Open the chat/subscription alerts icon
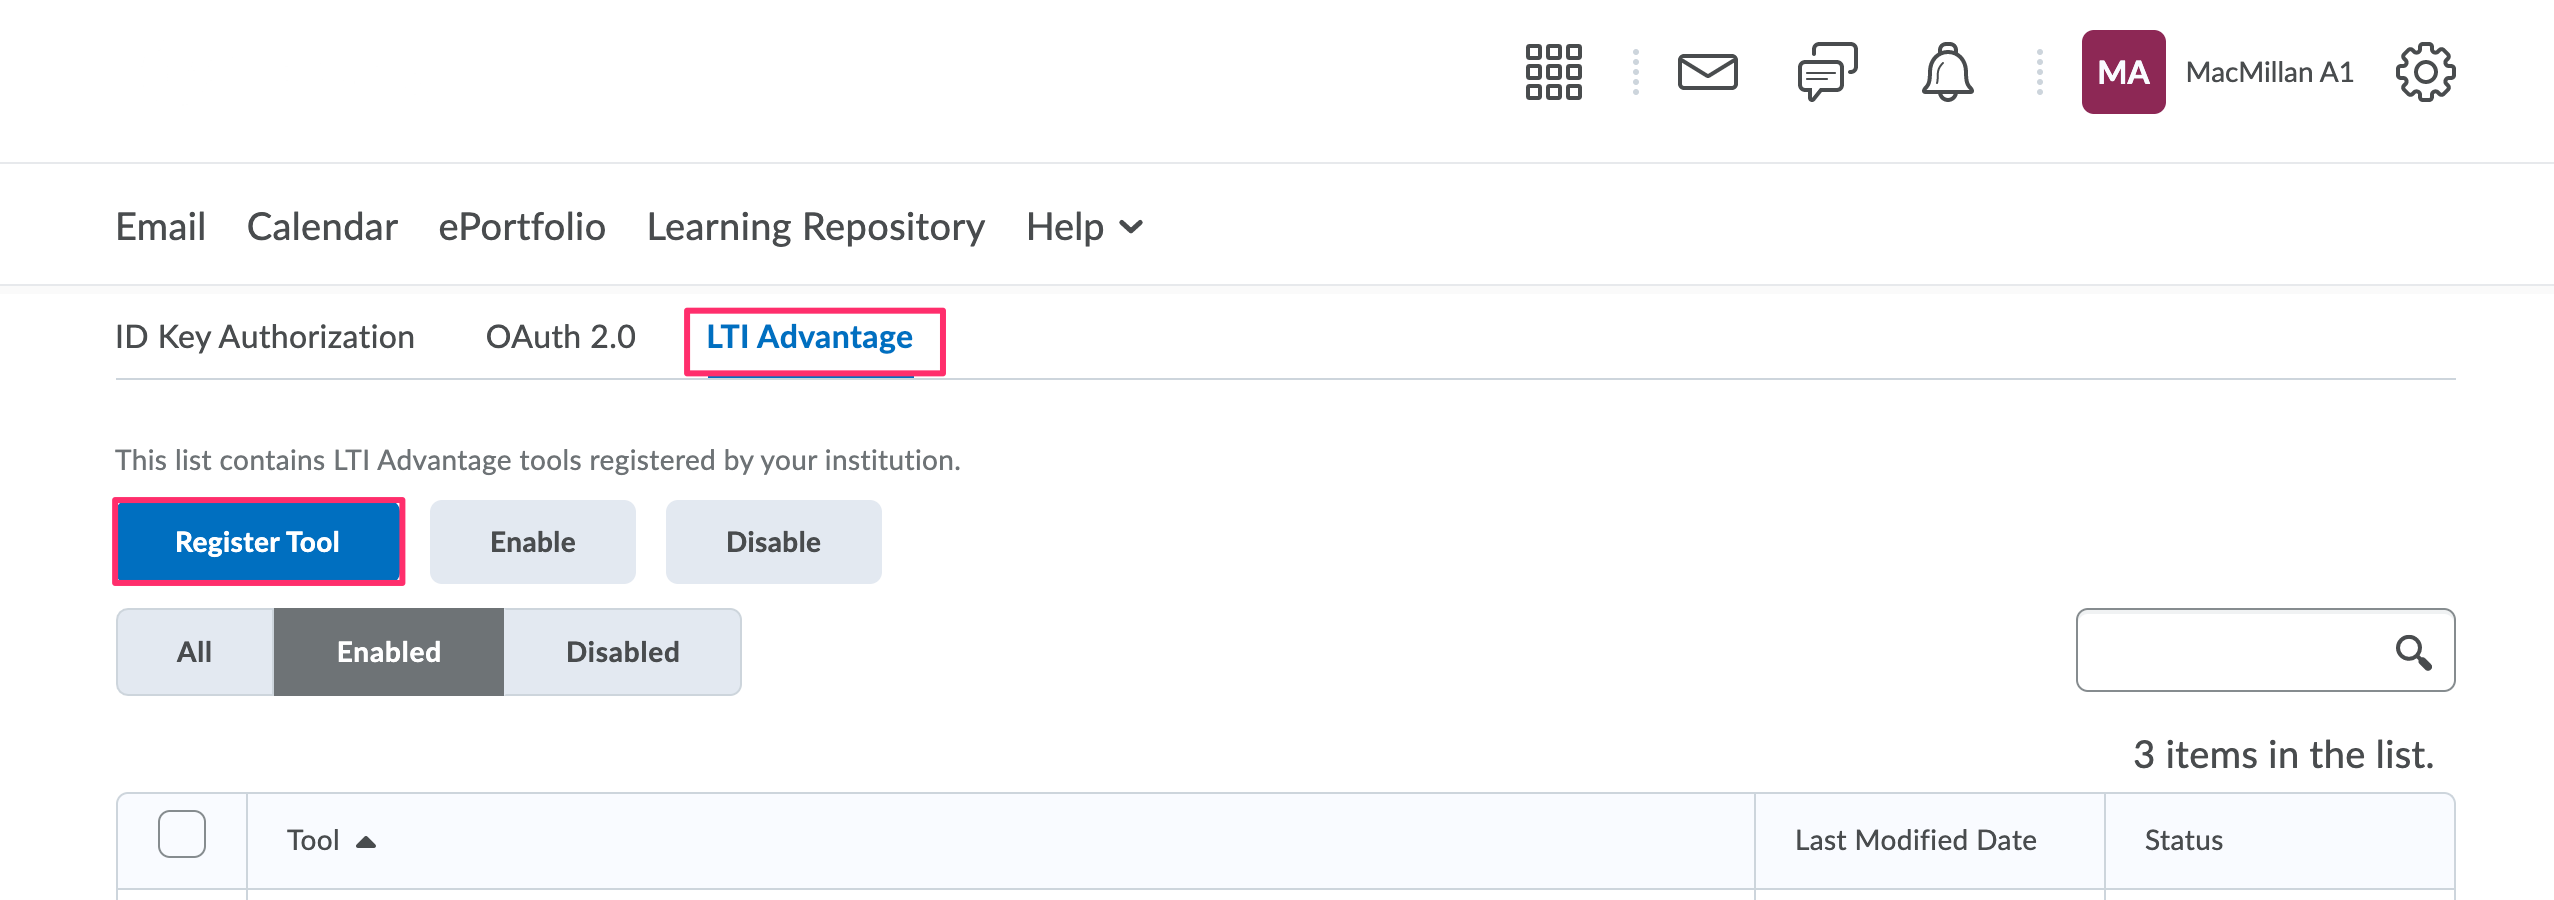 click(1827, 71)
